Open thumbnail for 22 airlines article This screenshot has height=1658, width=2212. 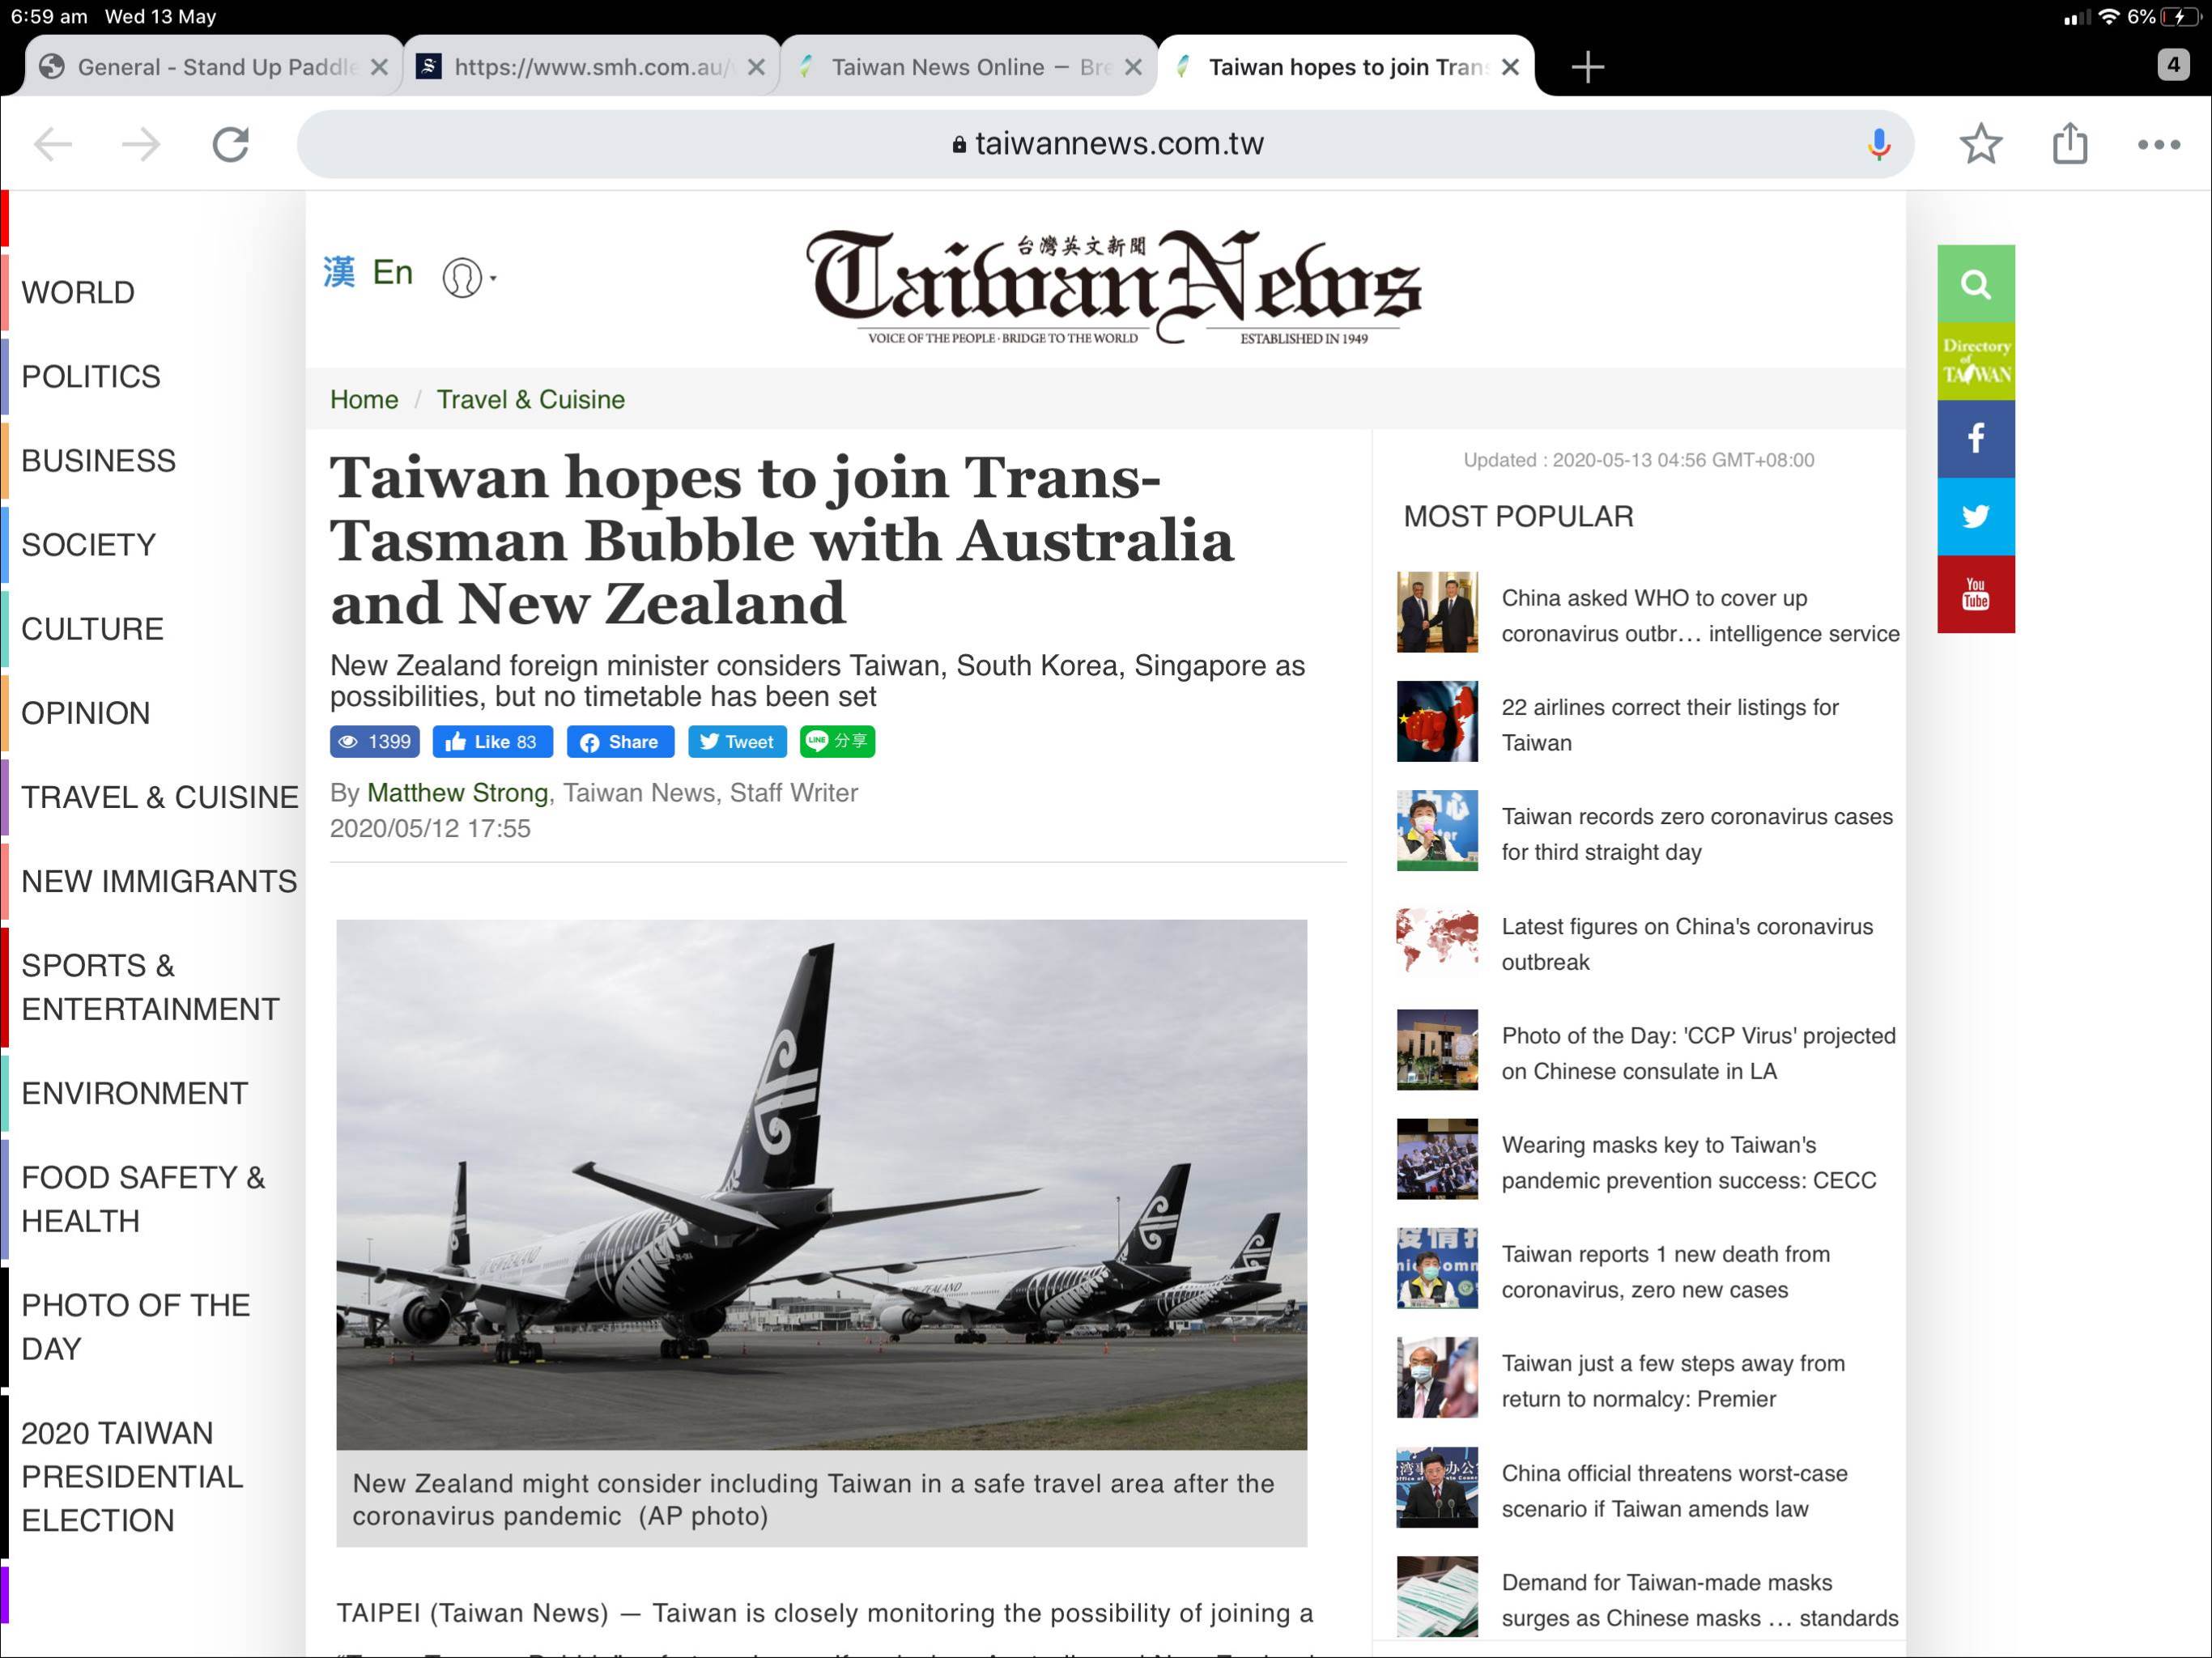1437,721
